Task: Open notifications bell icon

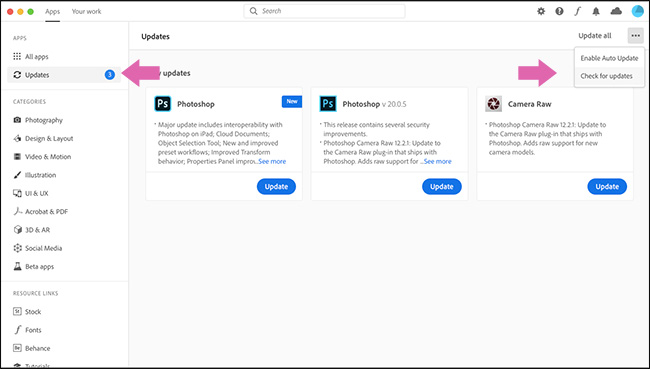Action: (x=596, y=11)
